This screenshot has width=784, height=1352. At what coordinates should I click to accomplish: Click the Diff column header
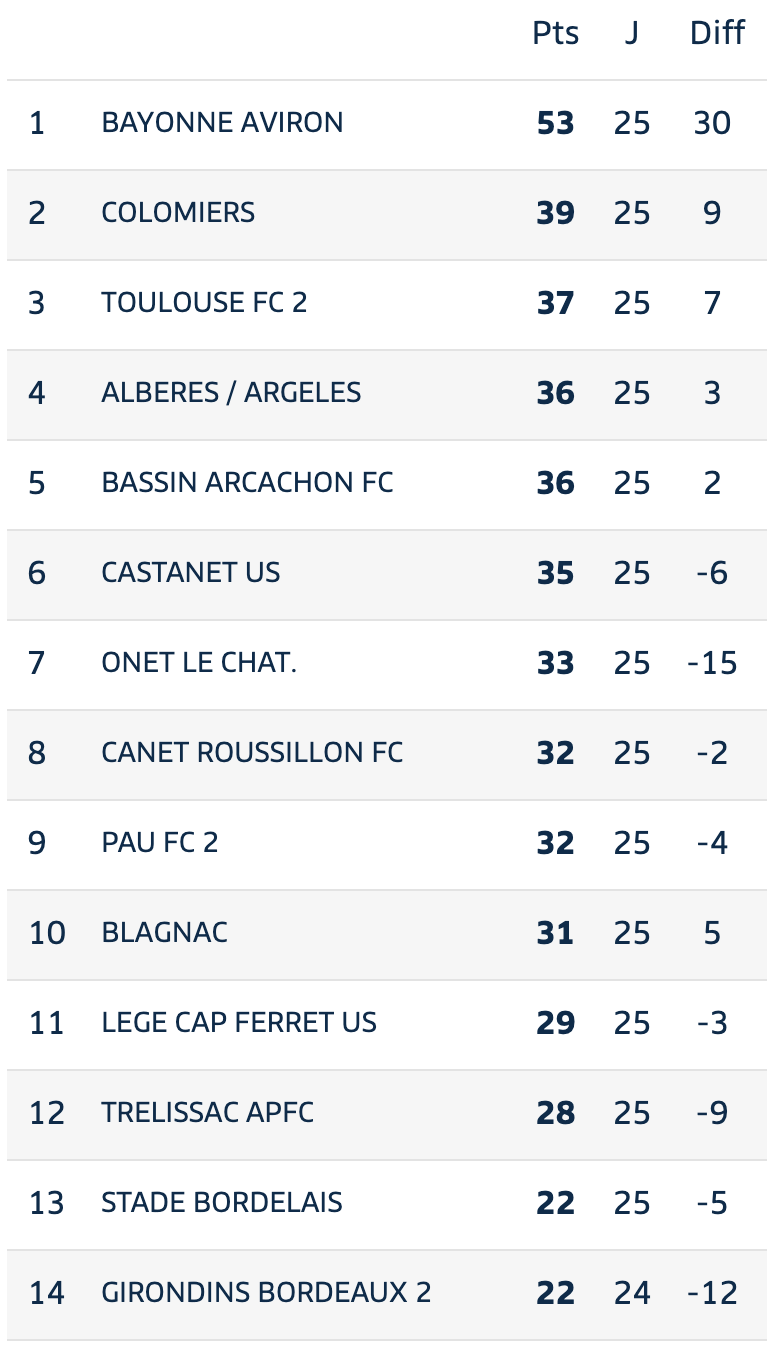(x=717, y=33)
